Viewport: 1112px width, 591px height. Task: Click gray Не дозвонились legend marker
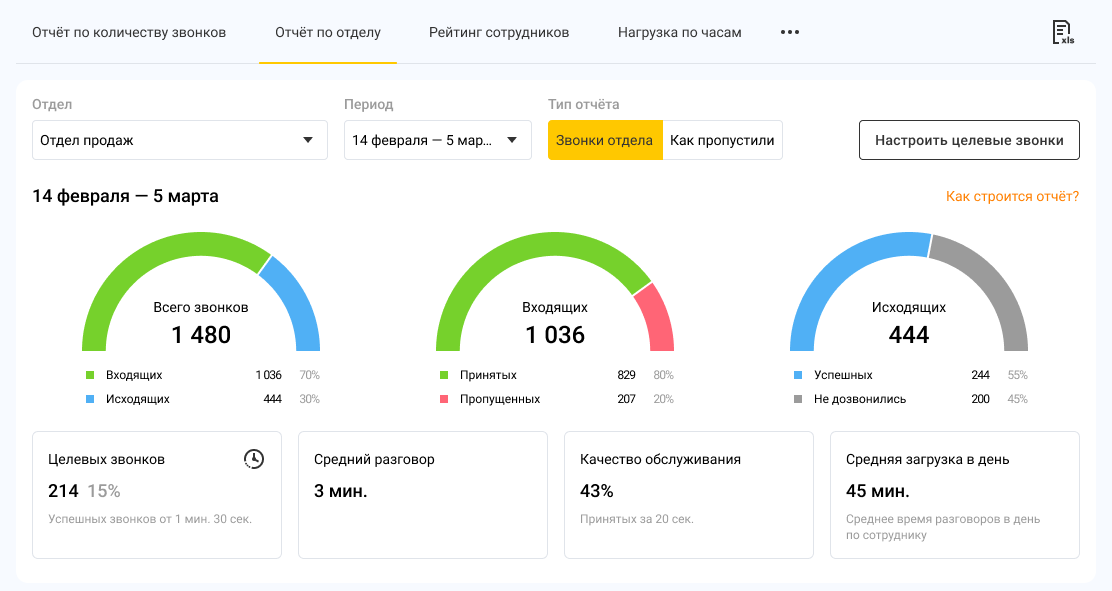pos(797,399)
